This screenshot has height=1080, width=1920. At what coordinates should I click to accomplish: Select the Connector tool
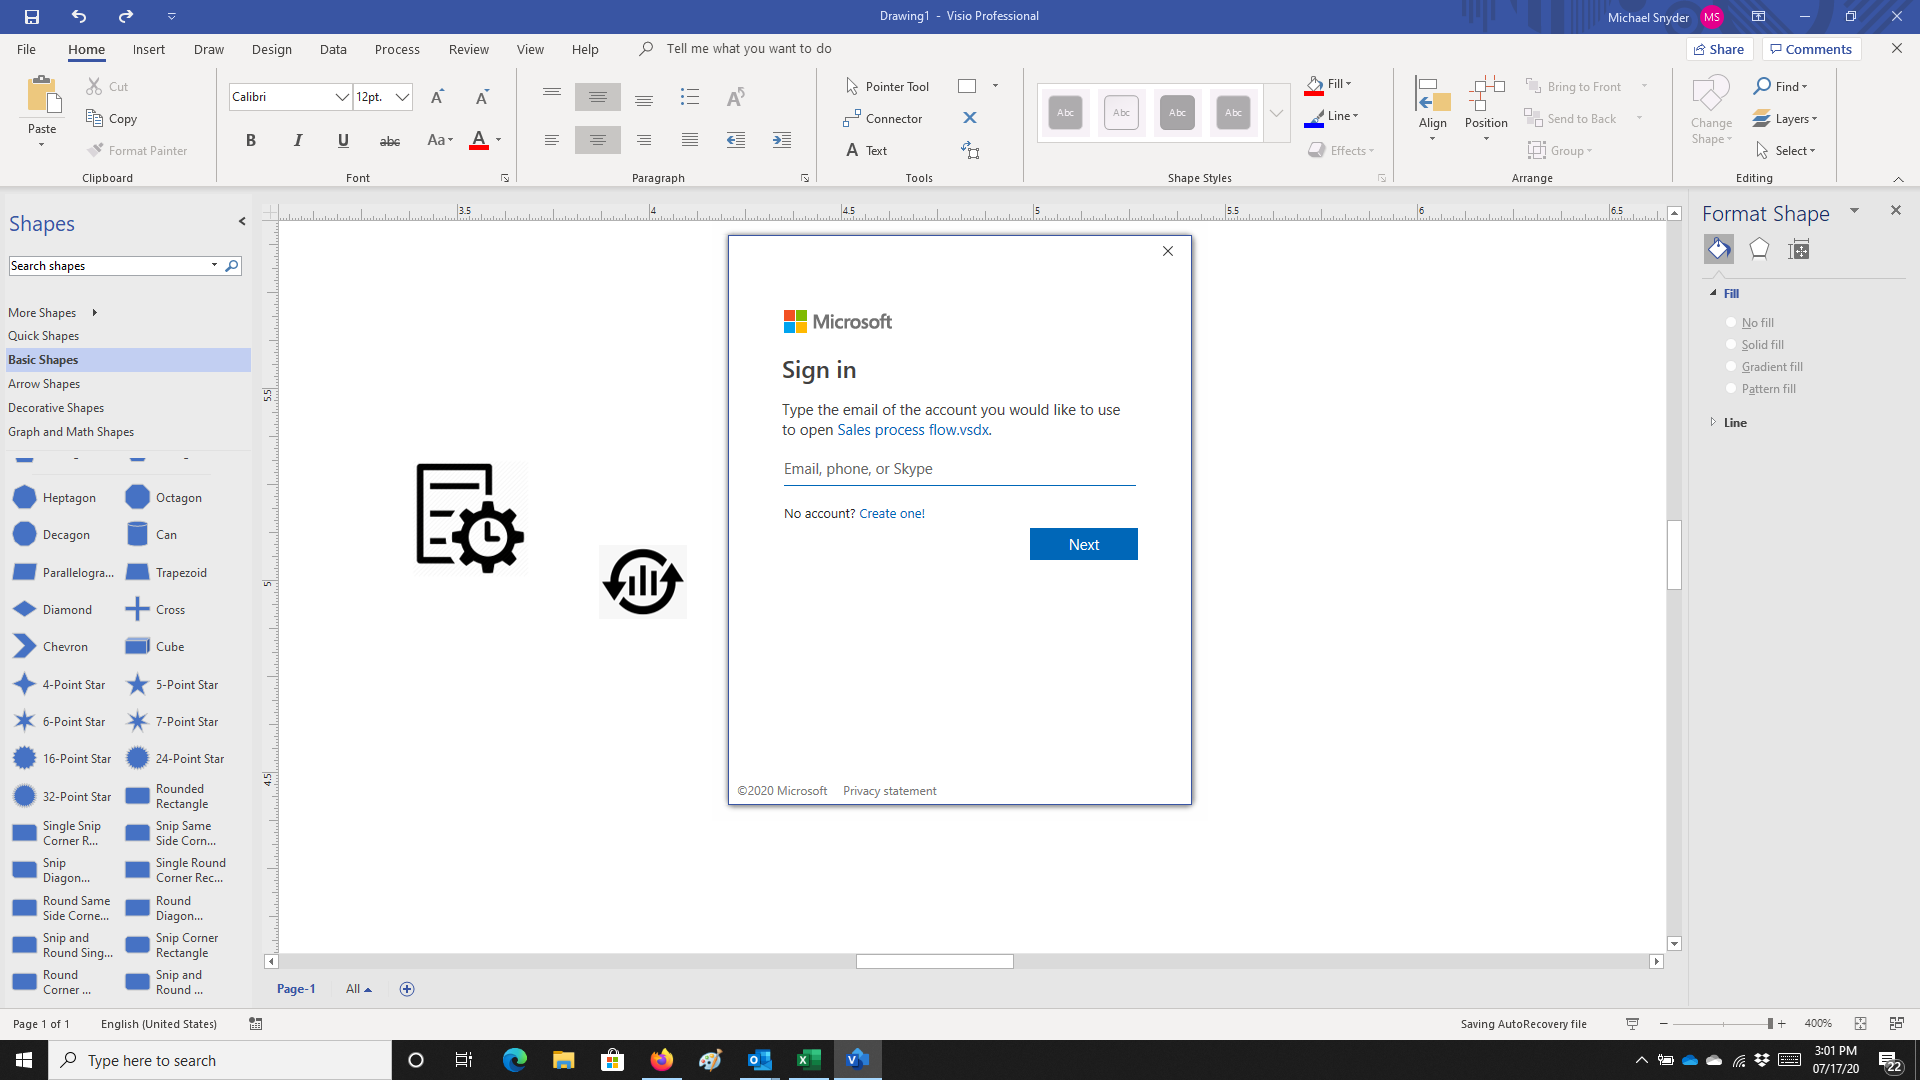884,118
